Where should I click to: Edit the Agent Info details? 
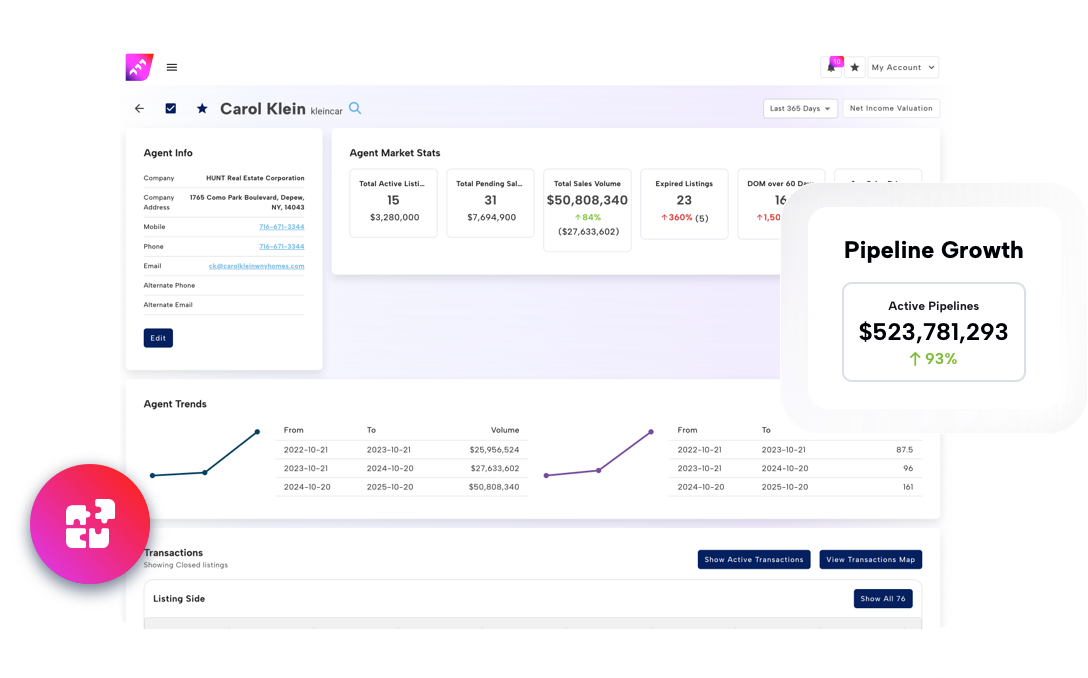tap(158, 338)
